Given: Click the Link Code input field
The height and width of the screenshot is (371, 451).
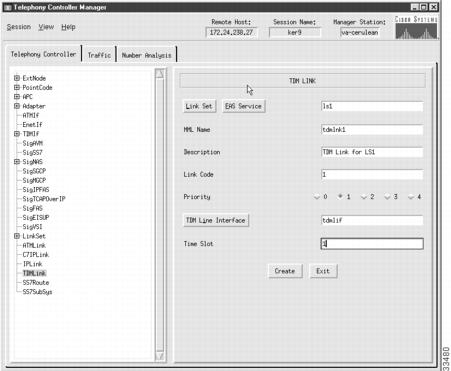Looking at the screenshot, I should [372, 175].
